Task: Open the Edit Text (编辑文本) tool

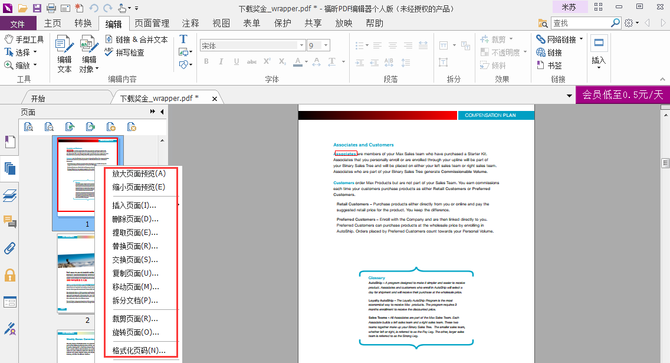Action: point(65,54)
